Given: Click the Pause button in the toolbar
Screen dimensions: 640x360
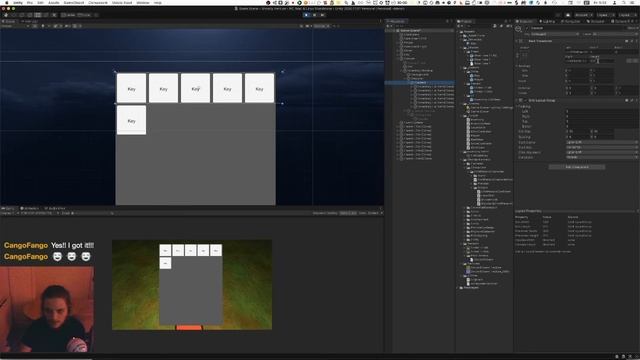Looking at the screenshot, I should pyautogui.click(x=314, y=15).
